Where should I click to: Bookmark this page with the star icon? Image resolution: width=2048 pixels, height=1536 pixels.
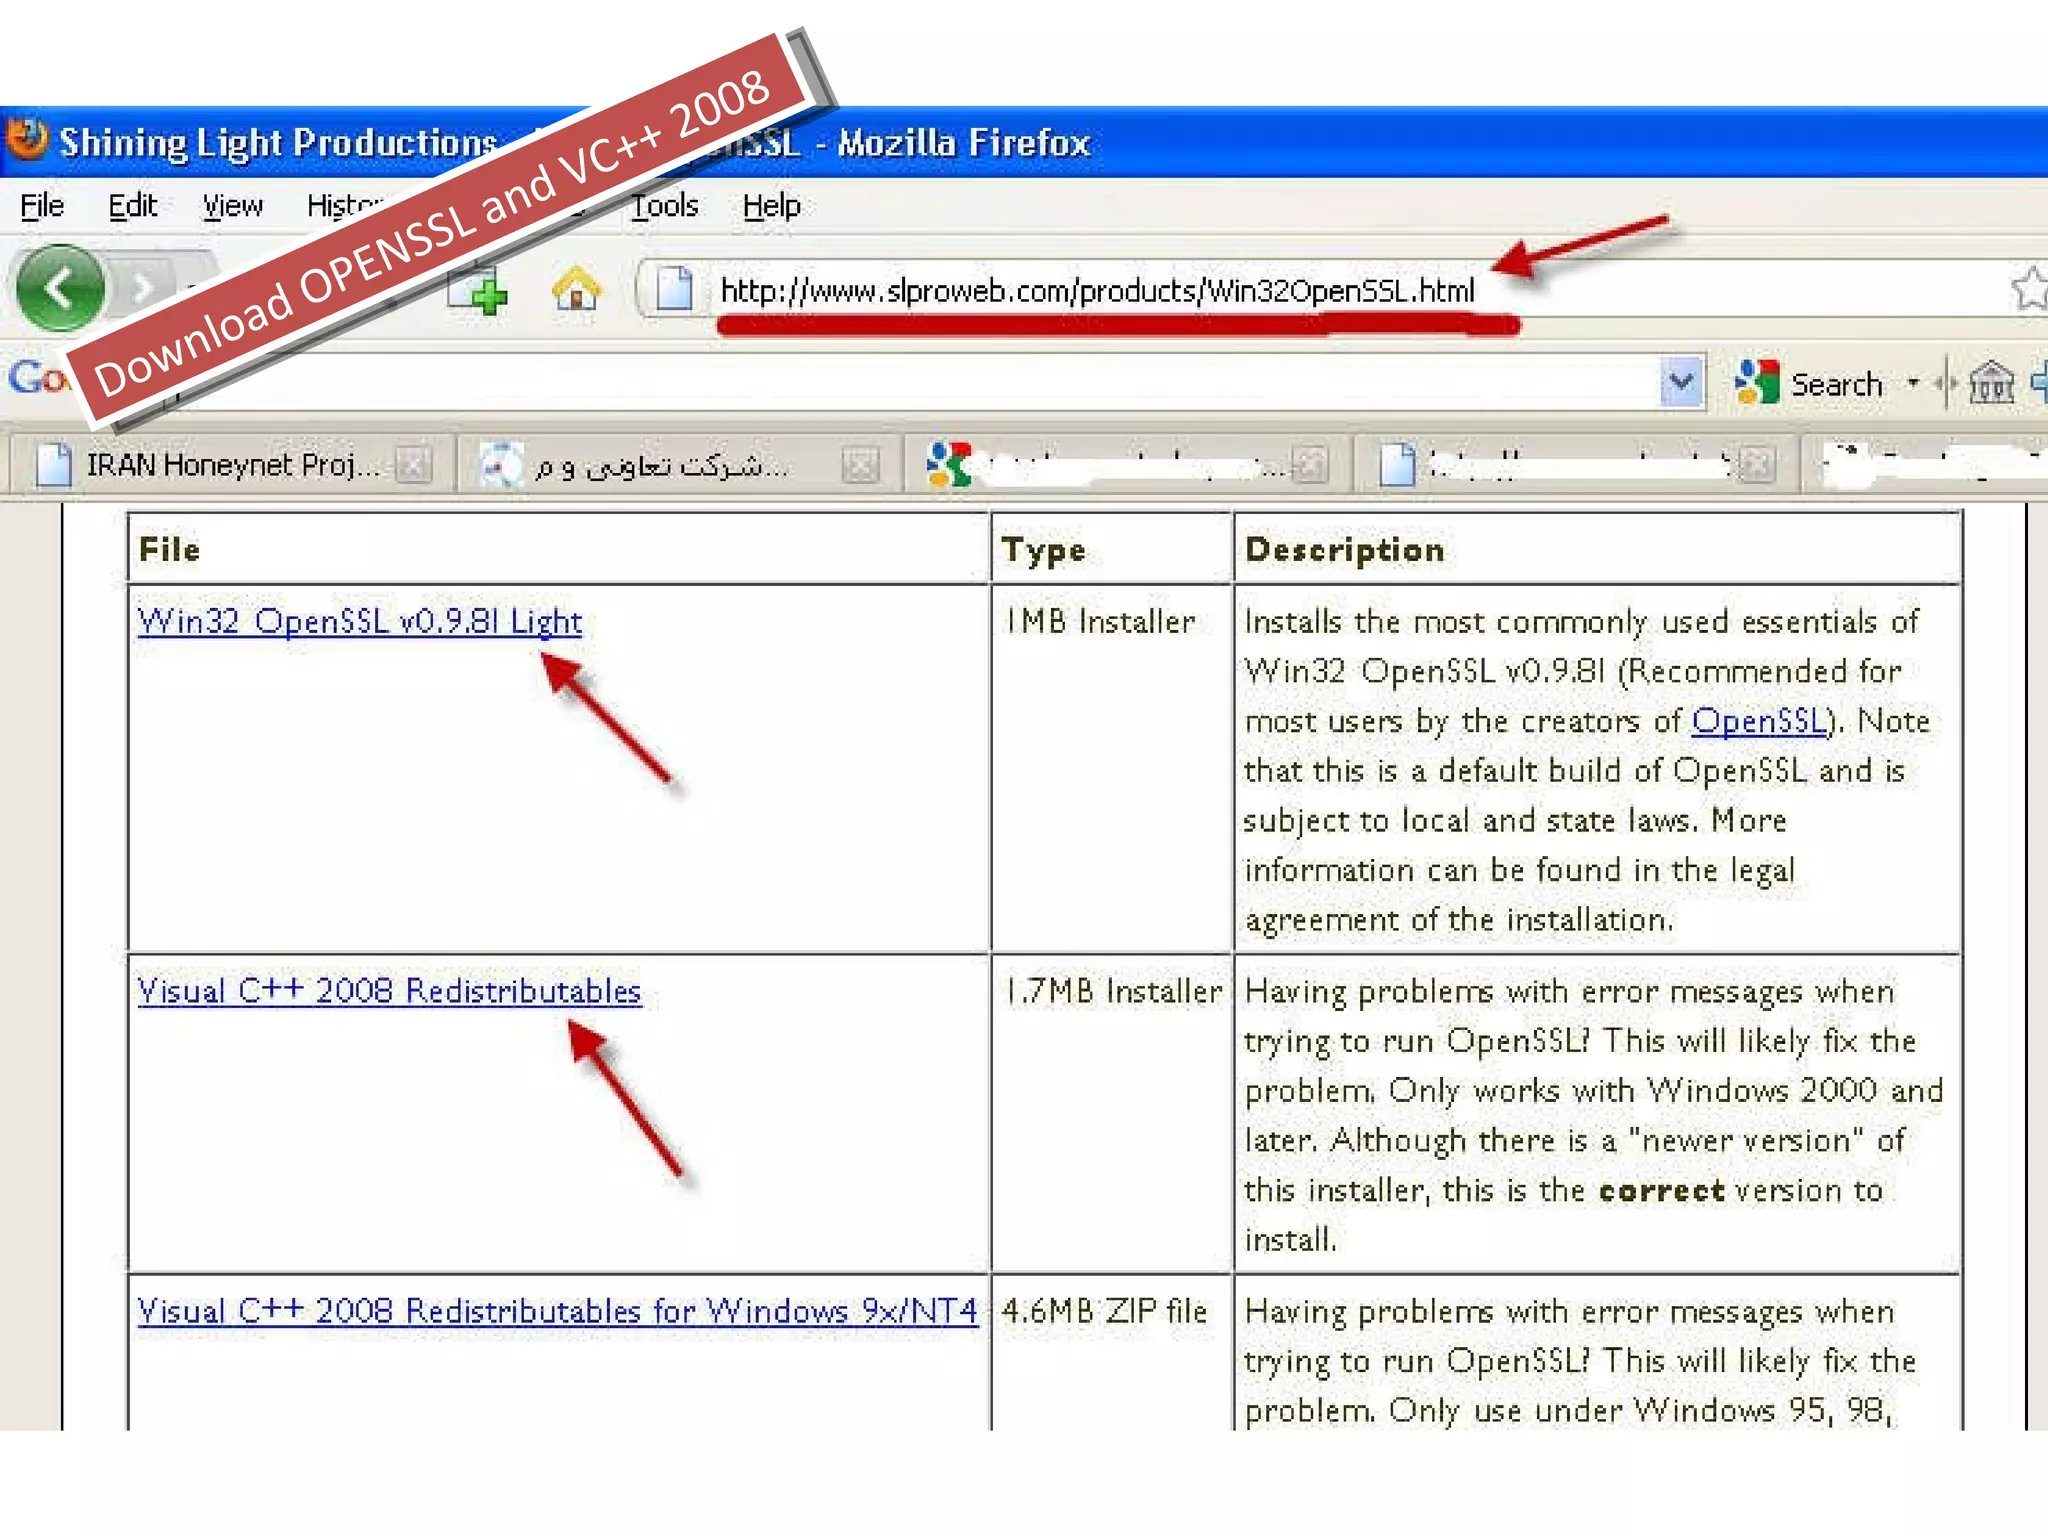[x=2029, y=290]
